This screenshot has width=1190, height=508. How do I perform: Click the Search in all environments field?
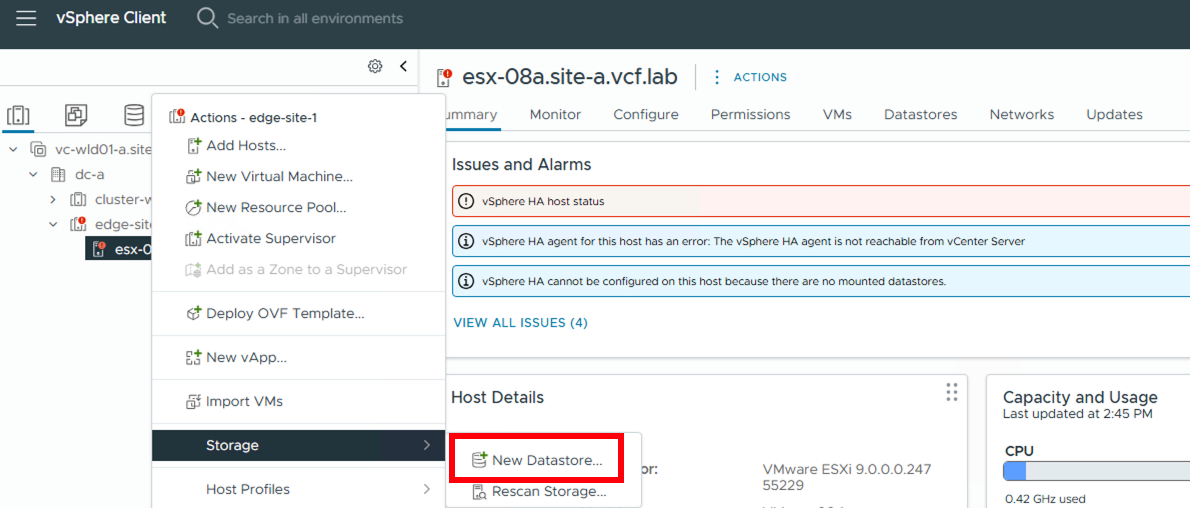click(315, 18)
